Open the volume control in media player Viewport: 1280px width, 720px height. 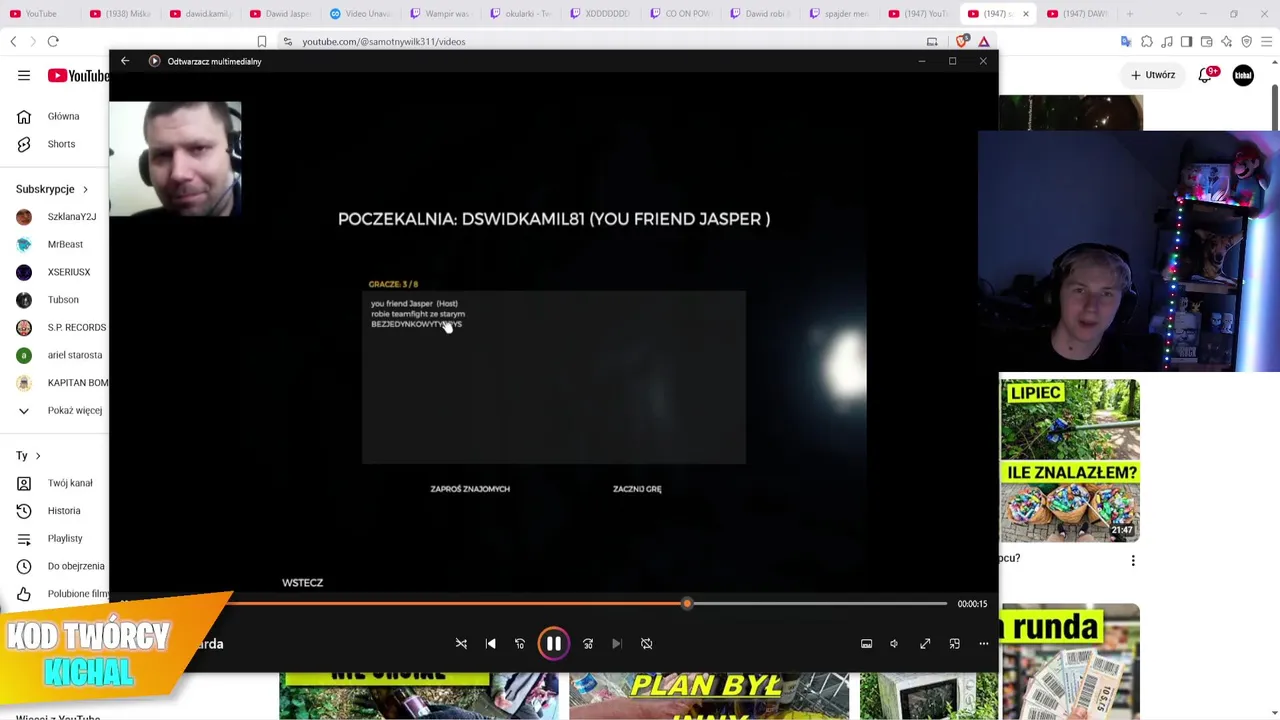[x=894, y=644]
